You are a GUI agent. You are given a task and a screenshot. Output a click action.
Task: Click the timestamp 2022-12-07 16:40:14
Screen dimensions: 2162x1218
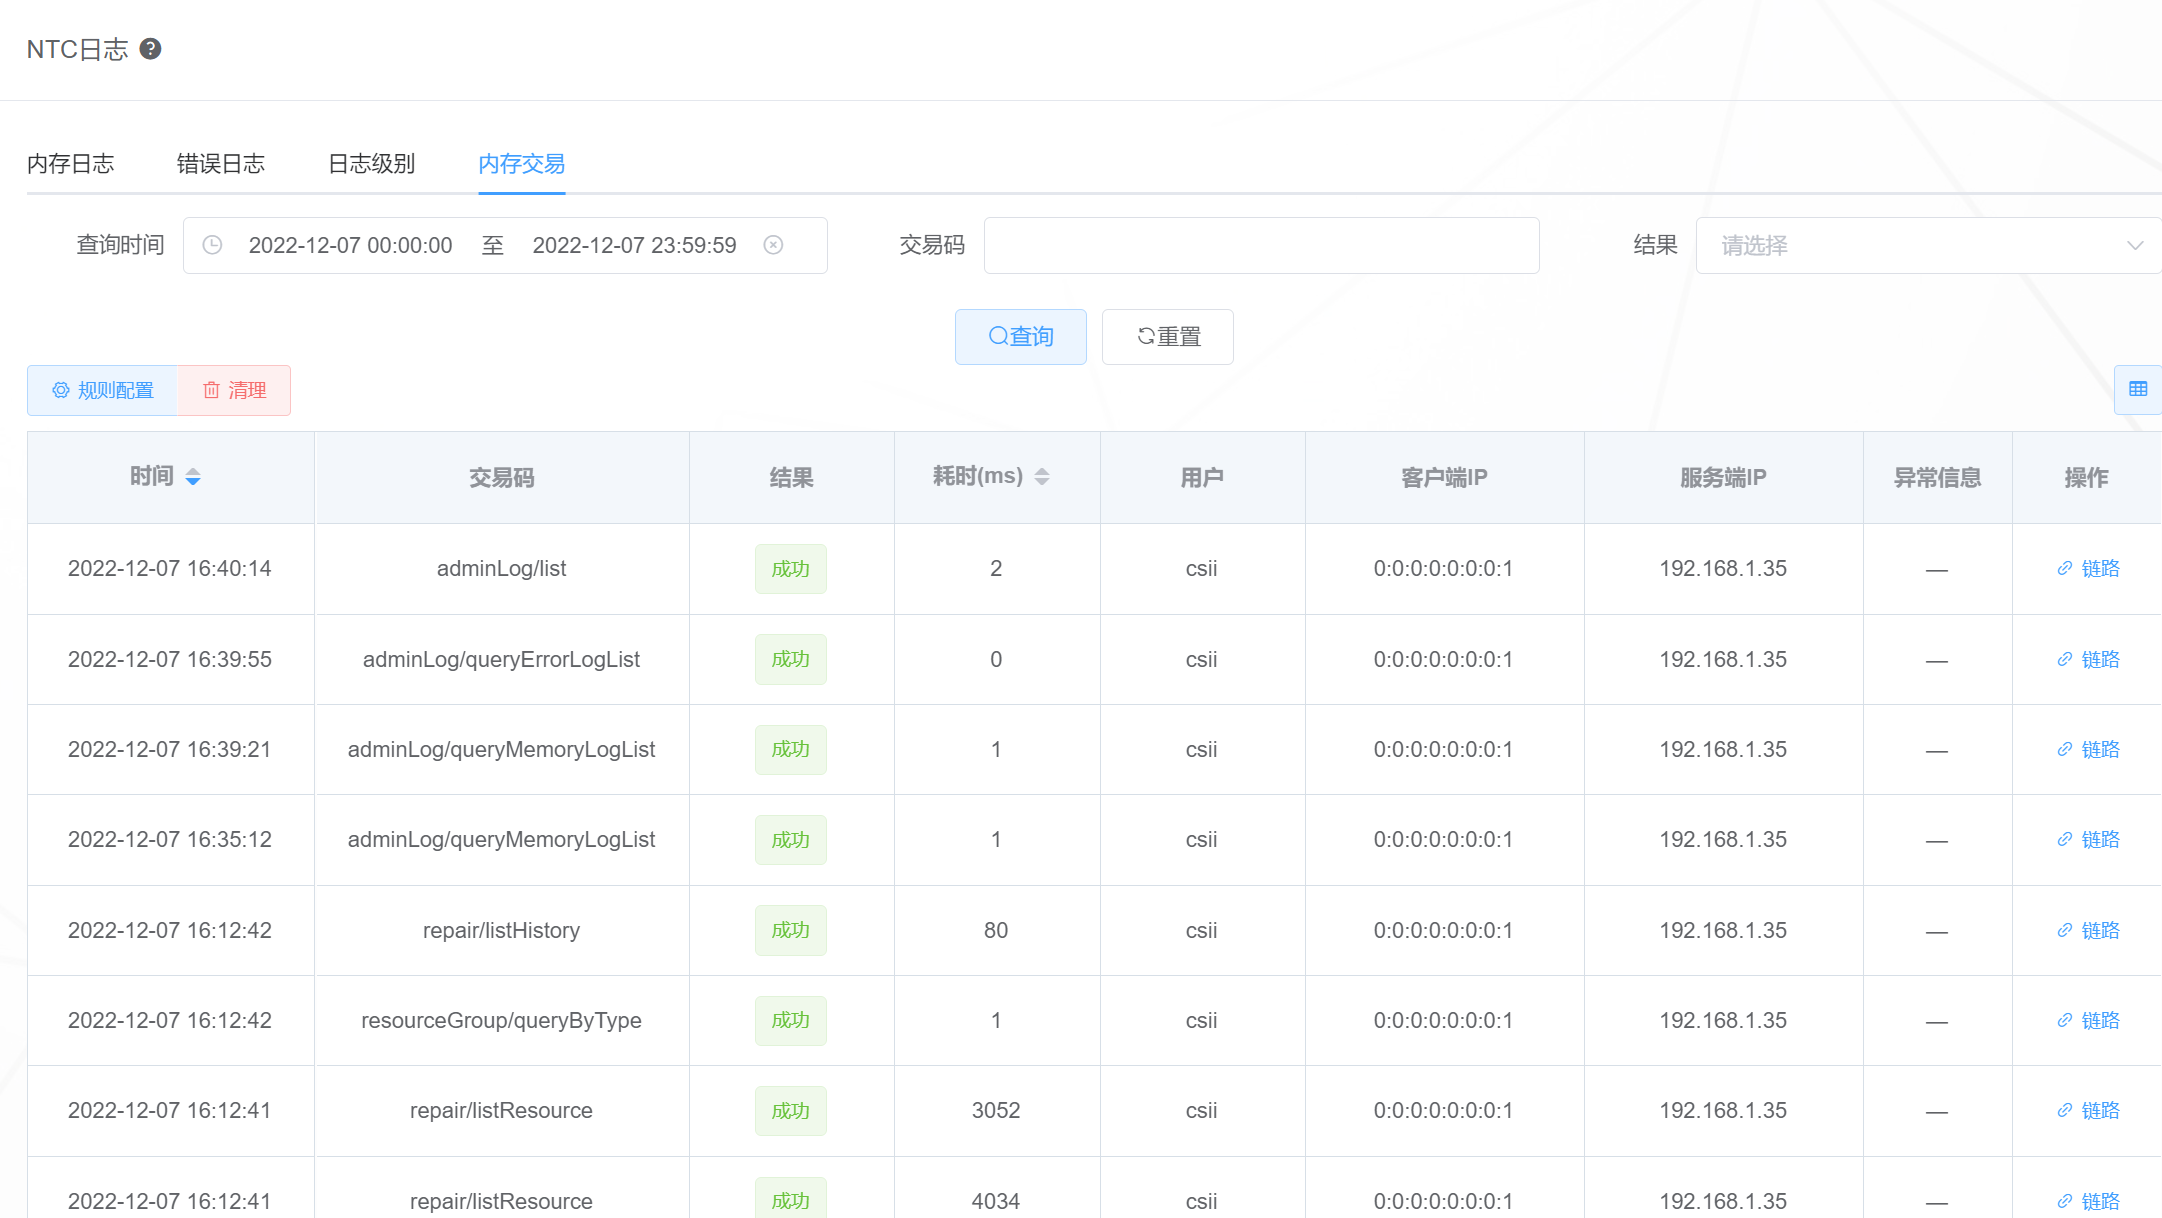pyautogui.click(x=170, y=569)
